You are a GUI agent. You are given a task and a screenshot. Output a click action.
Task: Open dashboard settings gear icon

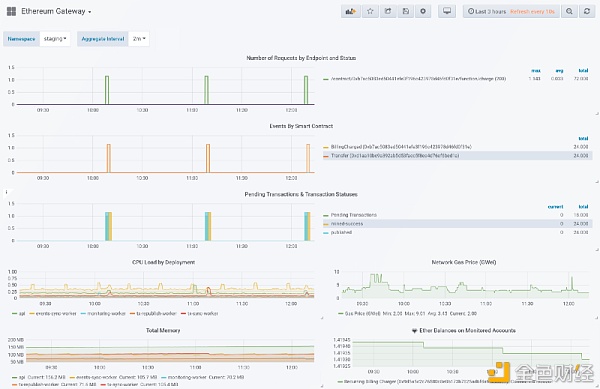click(423, 11)
